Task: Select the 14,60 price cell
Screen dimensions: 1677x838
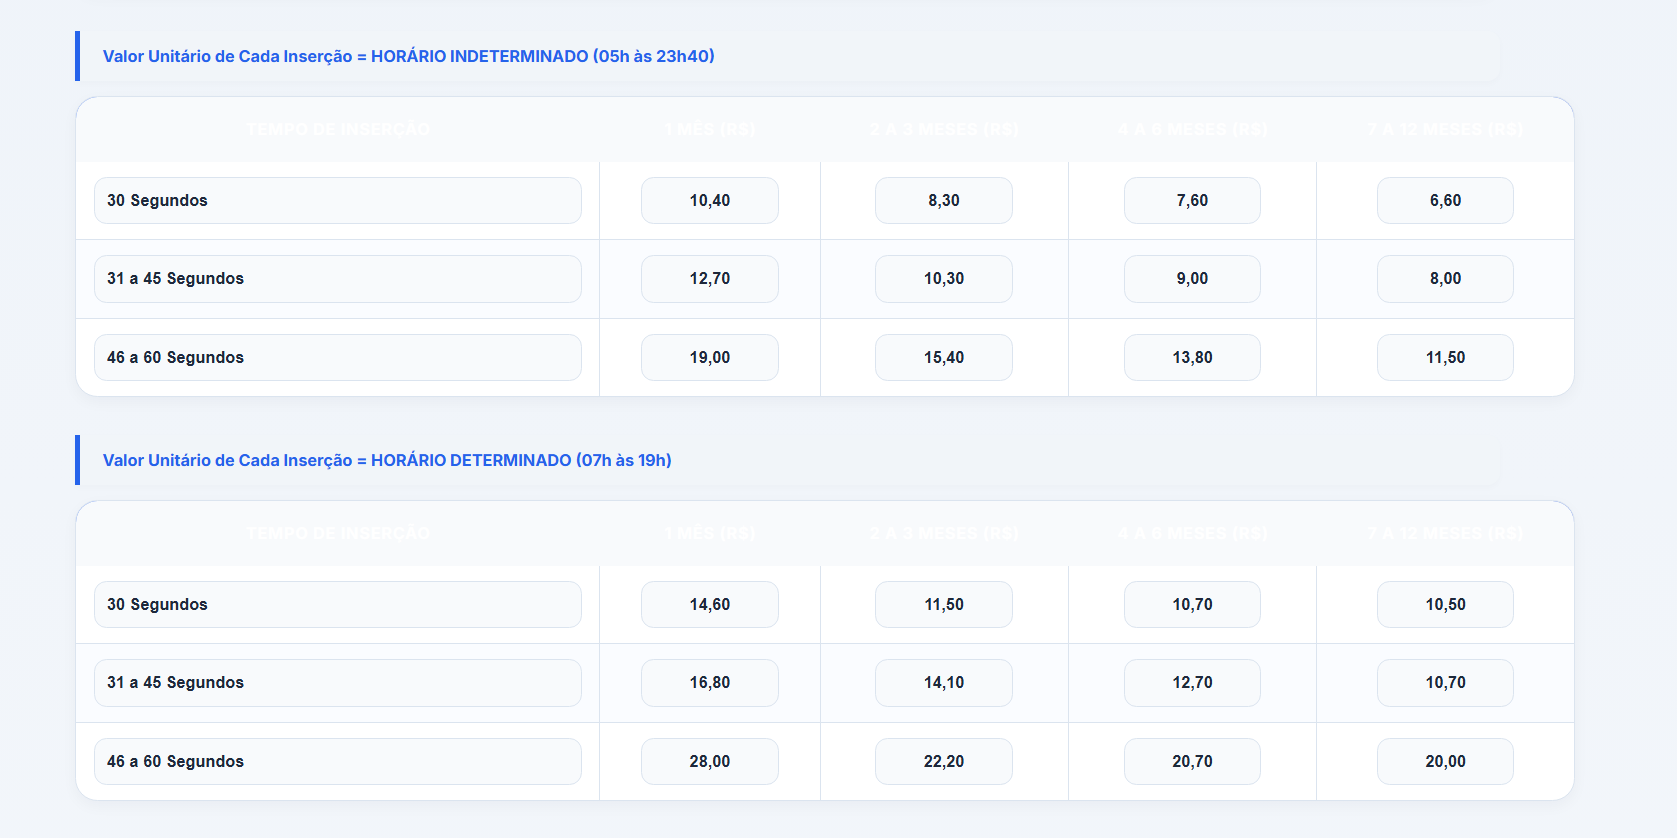Action: click(x=710, y=604)
